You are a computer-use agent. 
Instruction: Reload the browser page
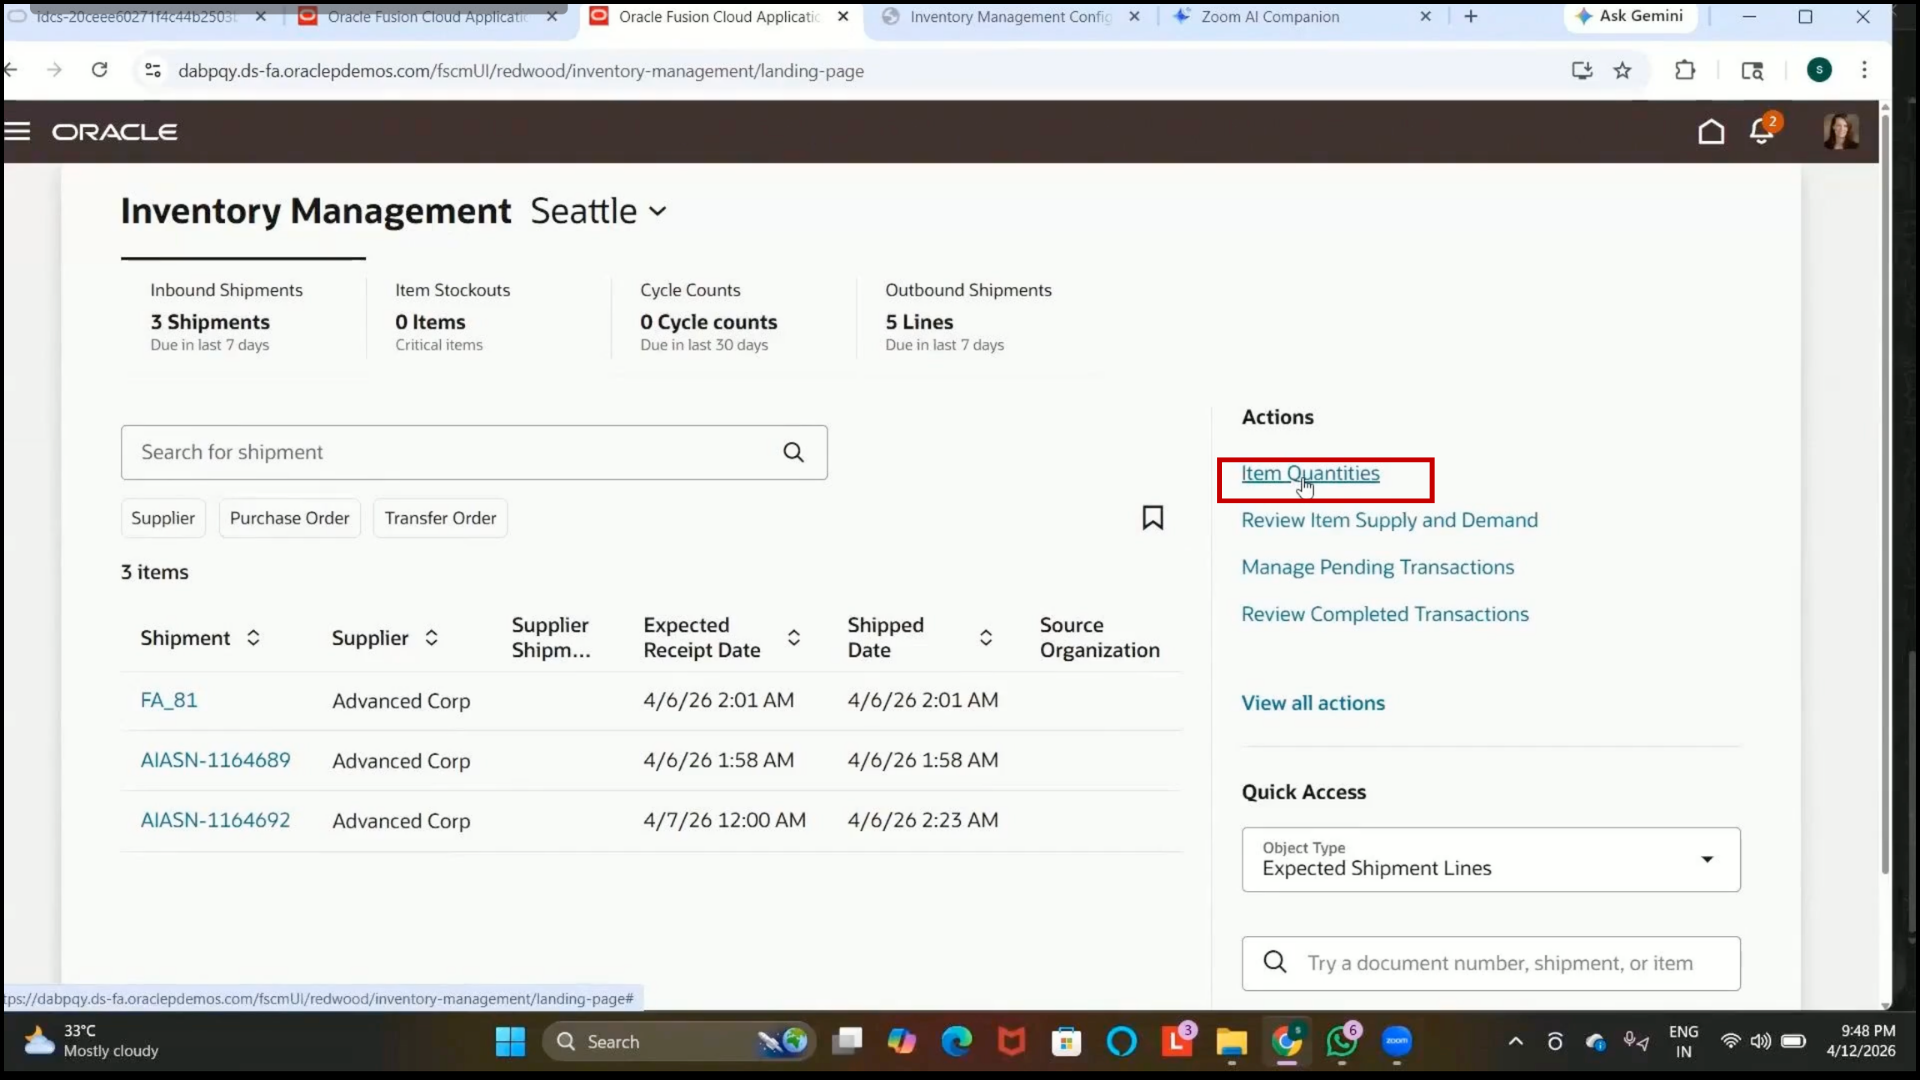pos(99,70)
